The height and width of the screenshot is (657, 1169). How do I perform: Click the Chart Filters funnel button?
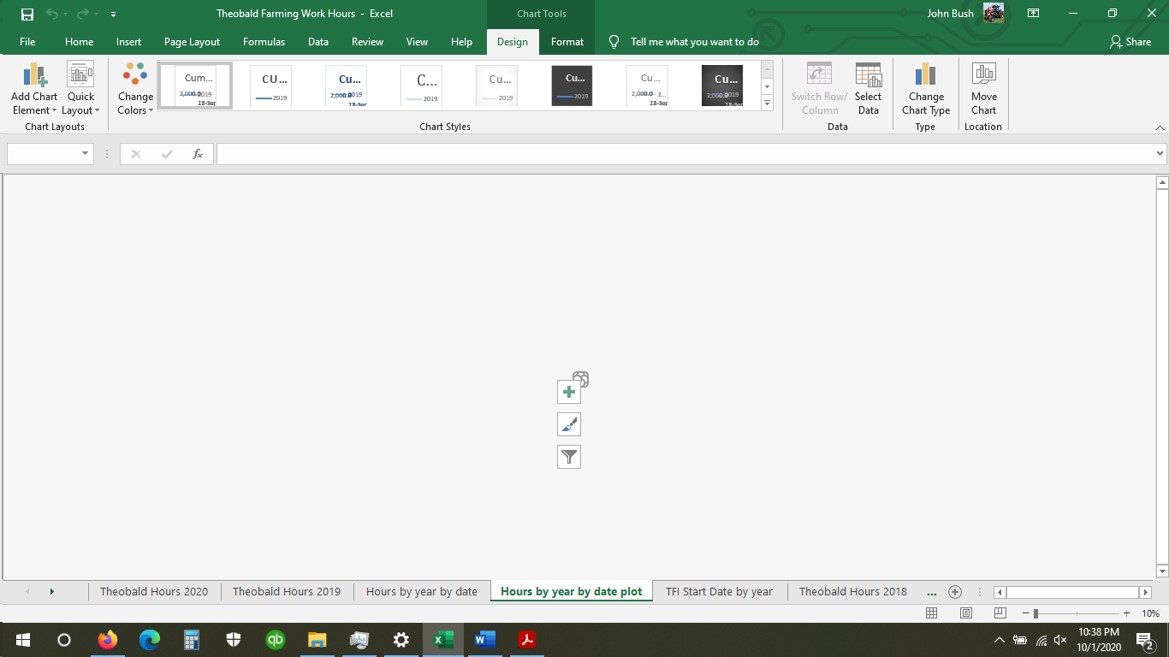click(569, 457)
